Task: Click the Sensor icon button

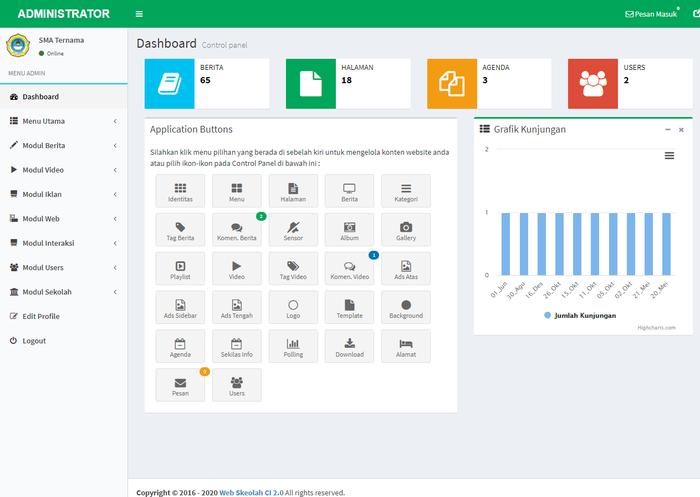Action: click(293, 230)
